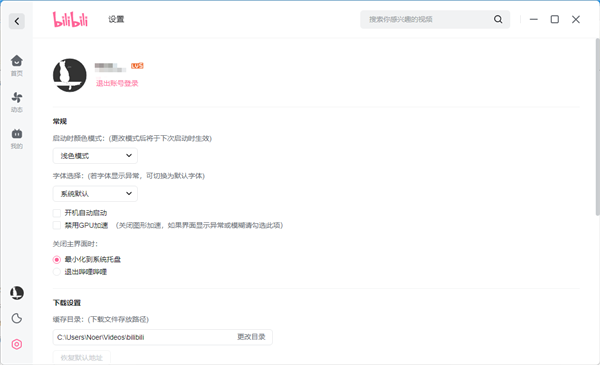The width and height of the screenshot is (600, 365).
Task: Select 最小化到系统托盘 radio option
Action: coord(57,259)
